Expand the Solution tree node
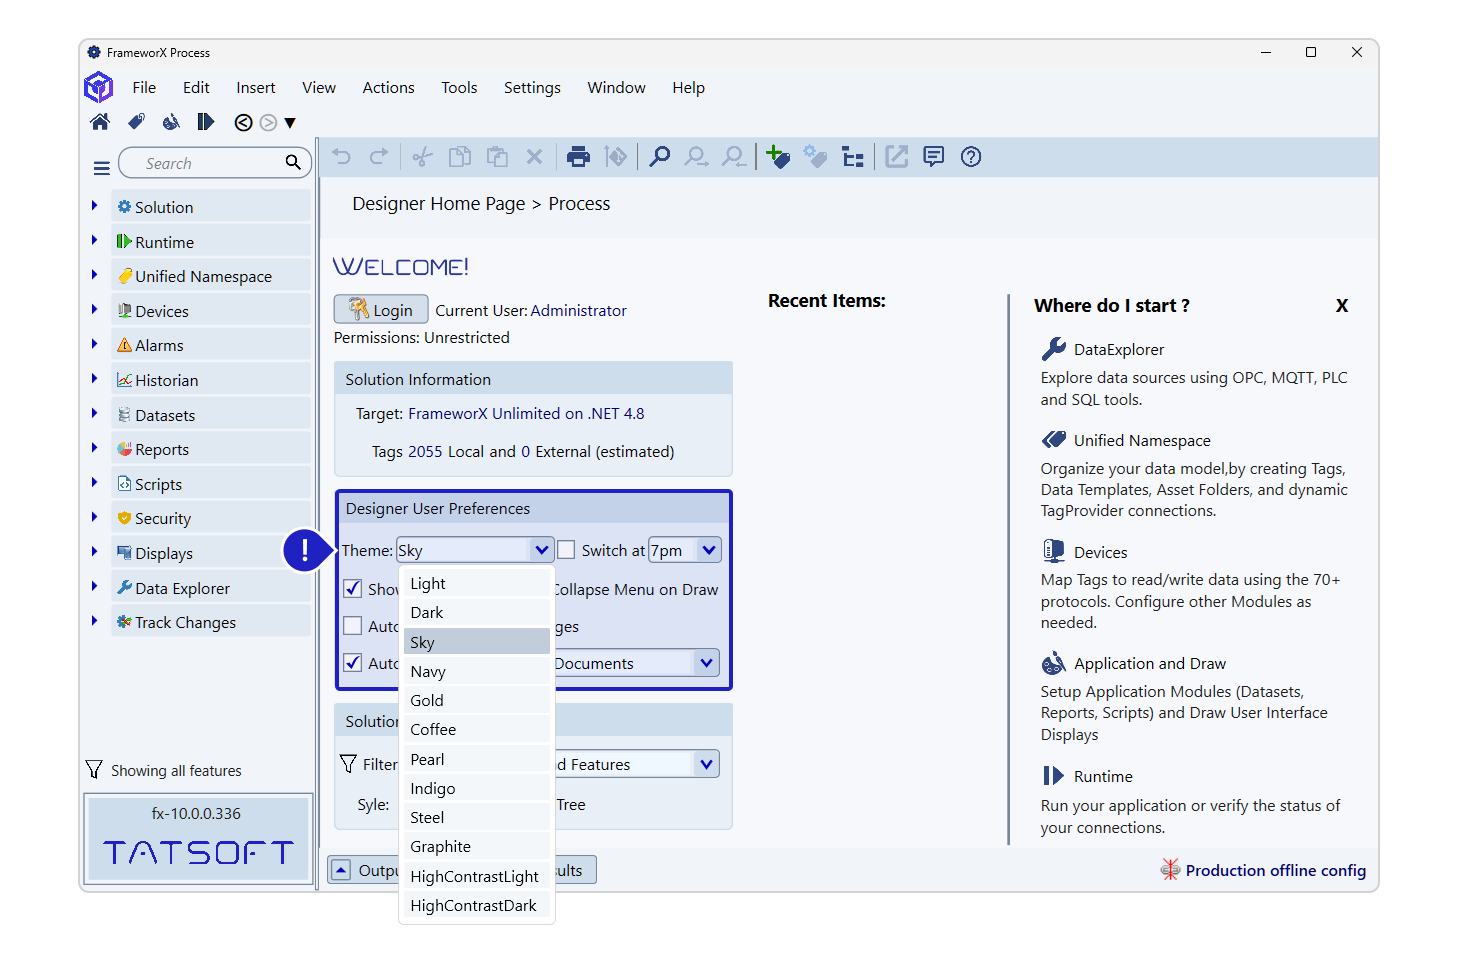Image resolution: width=1458 pixels, height=964 pixels. [94, 206]
